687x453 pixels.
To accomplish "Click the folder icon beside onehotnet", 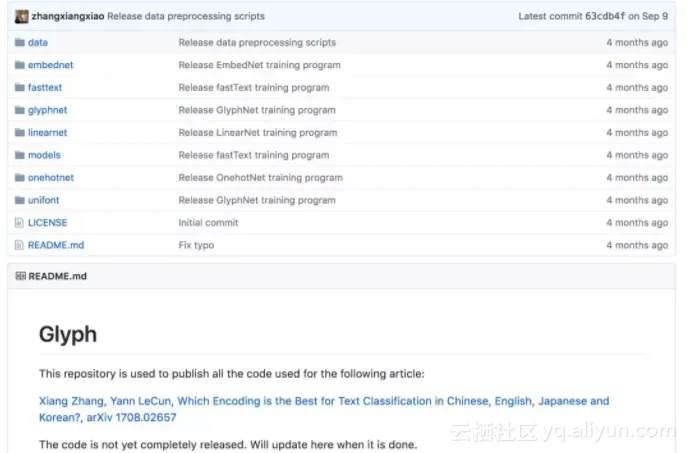I will pyautogui.click(x=19, y=178).
